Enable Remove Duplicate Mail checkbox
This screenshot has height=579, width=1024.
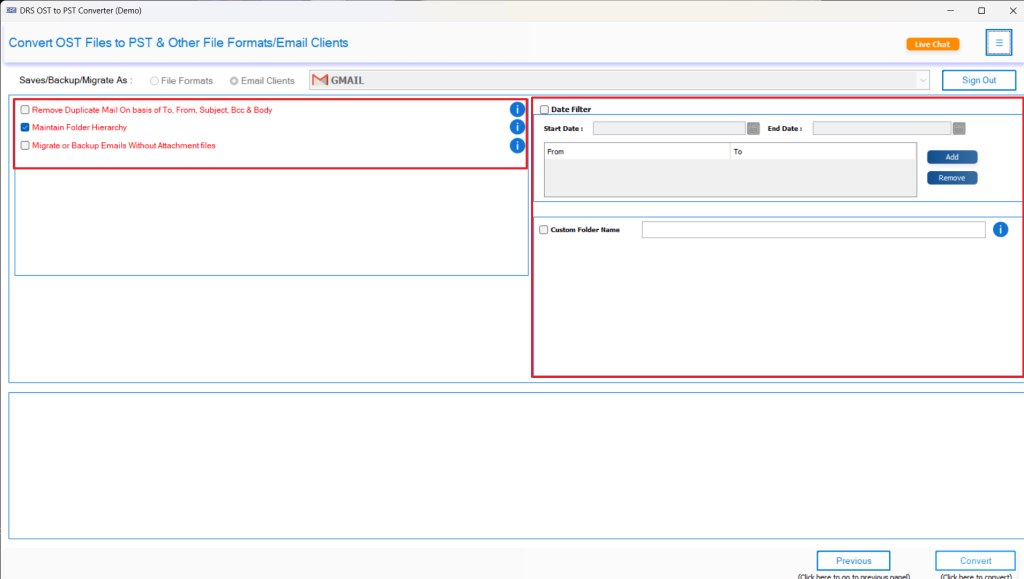click(24, 109)
